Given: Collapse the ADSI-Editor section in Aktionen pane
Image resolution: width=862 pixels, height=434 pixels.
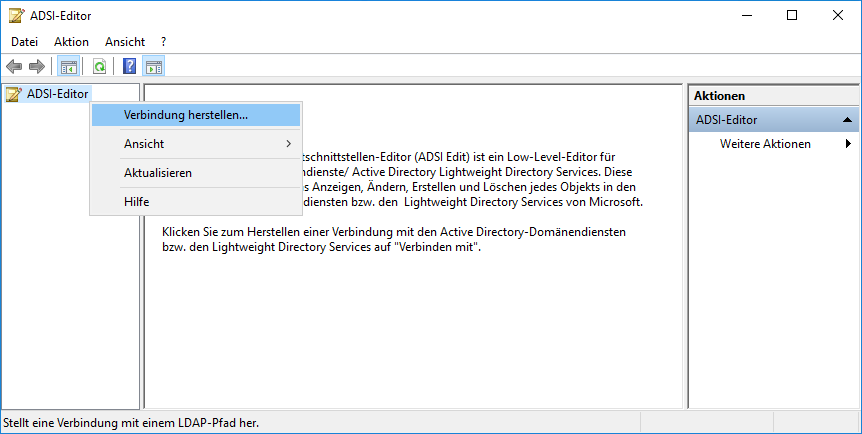Looking at the screenshot, I should [848, 120].
